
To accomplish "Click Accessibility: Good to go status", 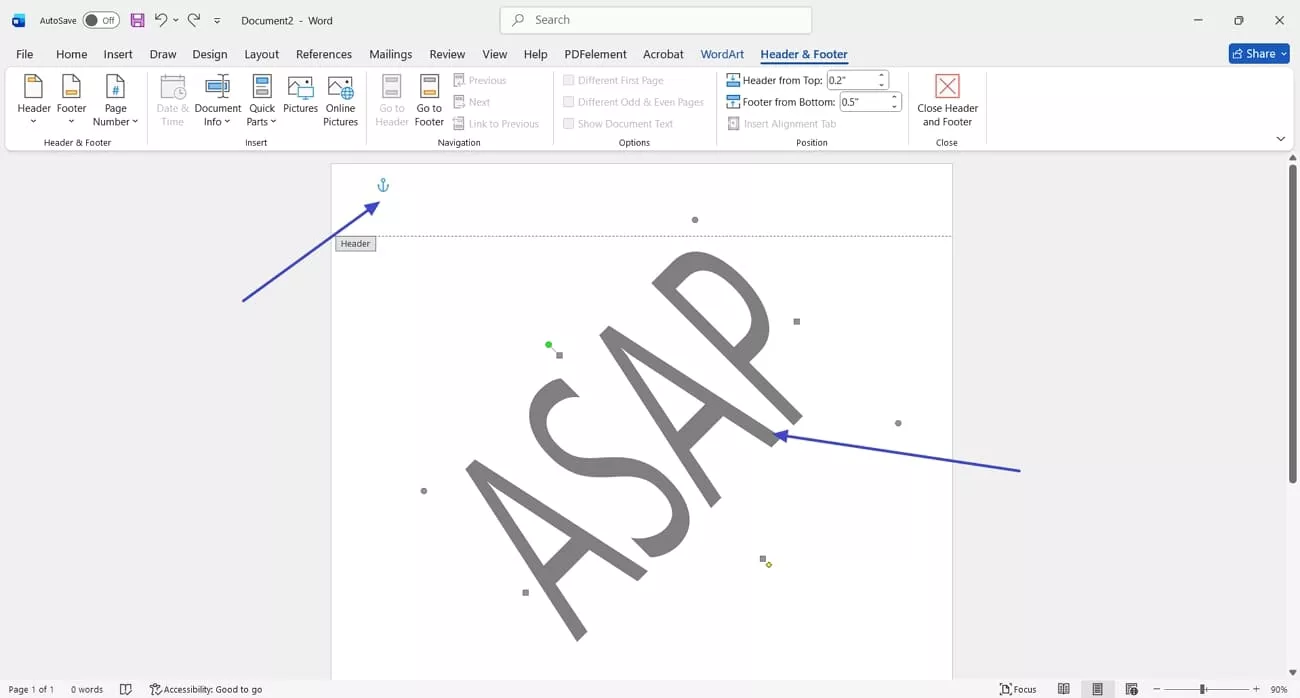I will tap(206, 689).
